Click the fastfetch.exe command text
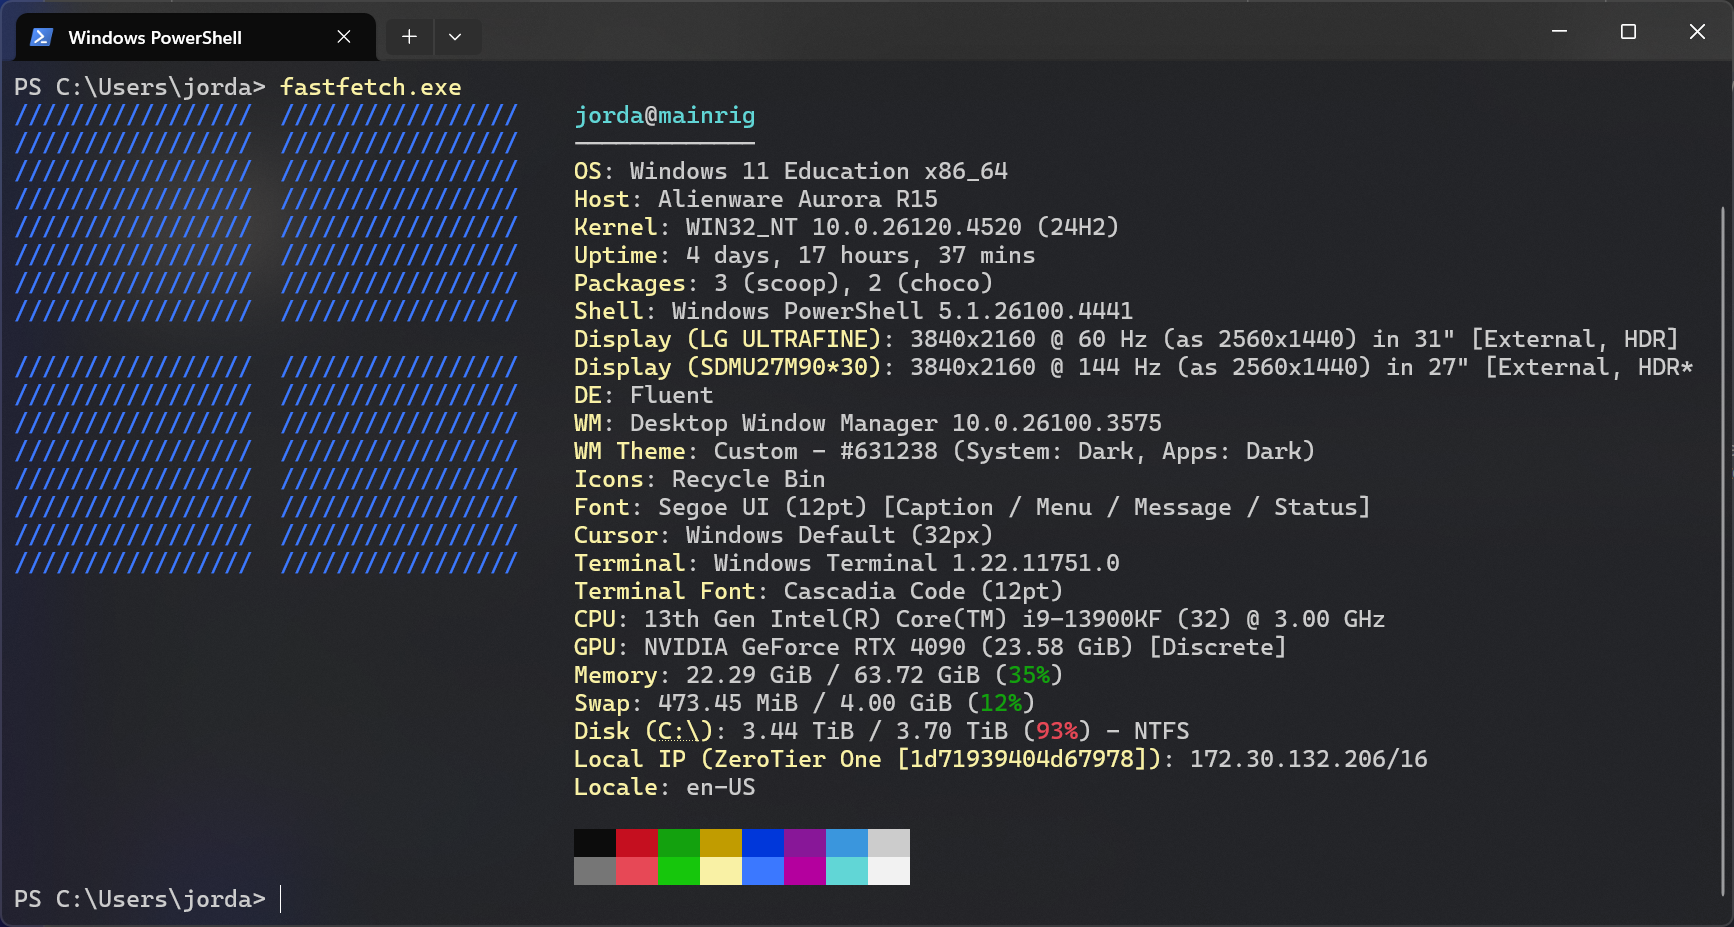This screenshot has height=927, width=1734. (x=371, y=87)
